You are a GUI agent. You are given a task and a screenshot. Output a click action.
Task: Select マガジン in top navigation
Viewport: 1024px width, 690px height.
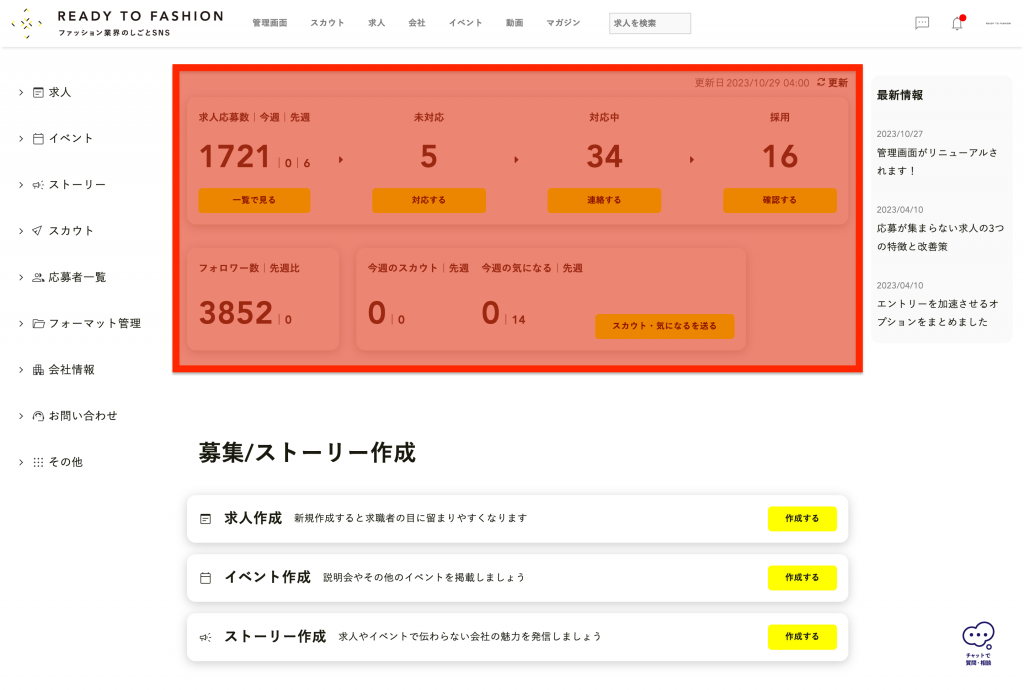(563, 23)
